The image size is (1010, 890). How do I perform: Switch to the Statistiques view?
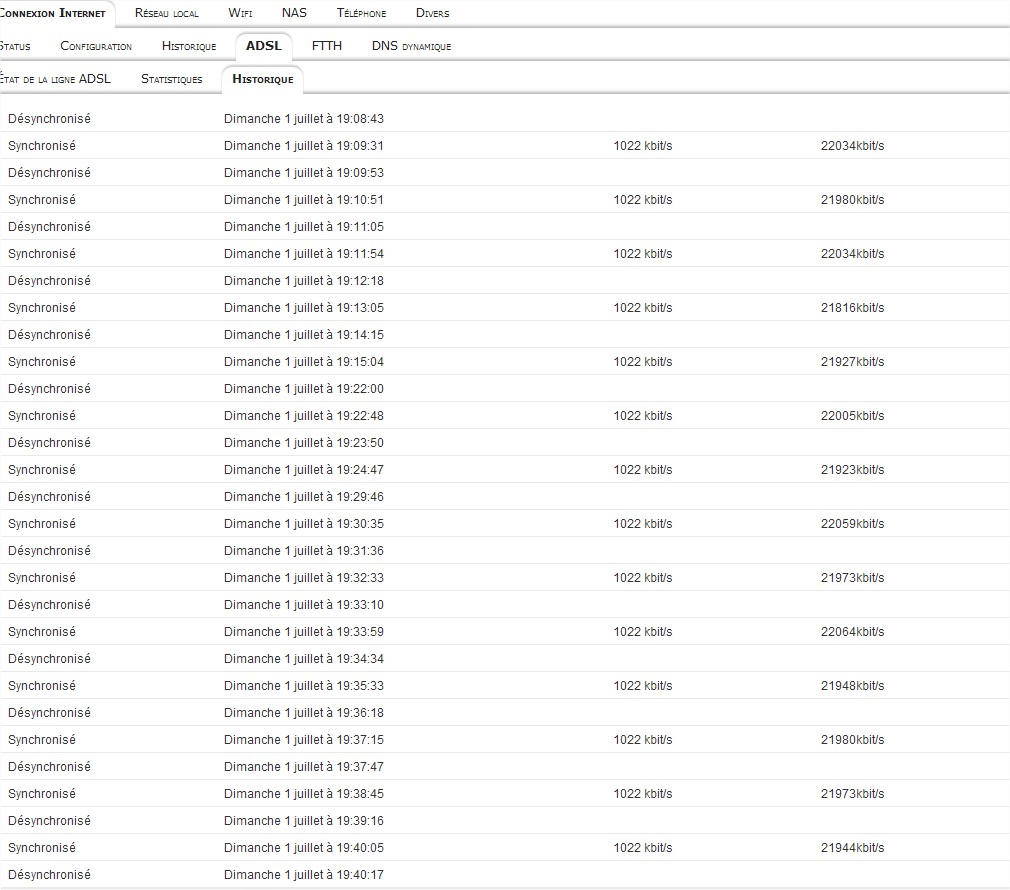pyautogui.click(x=171, y=78)
